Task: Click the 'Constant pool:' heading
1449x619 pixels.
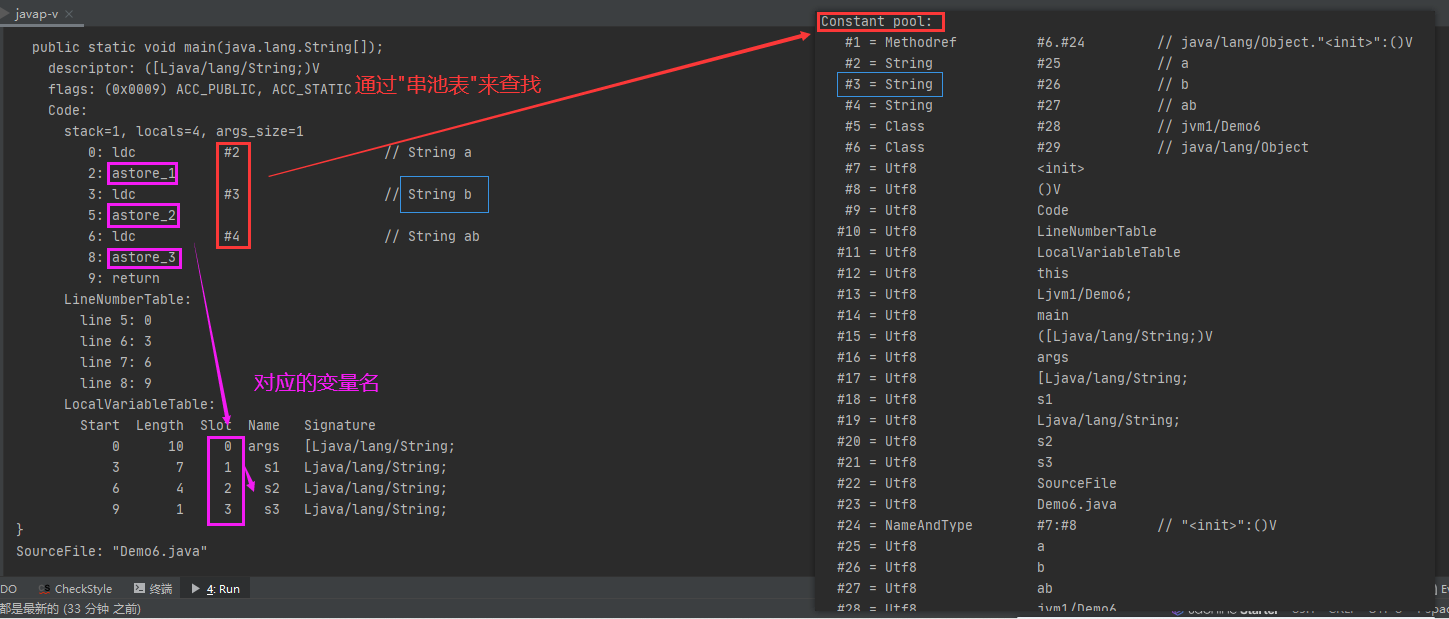Action: pos(877,21)
